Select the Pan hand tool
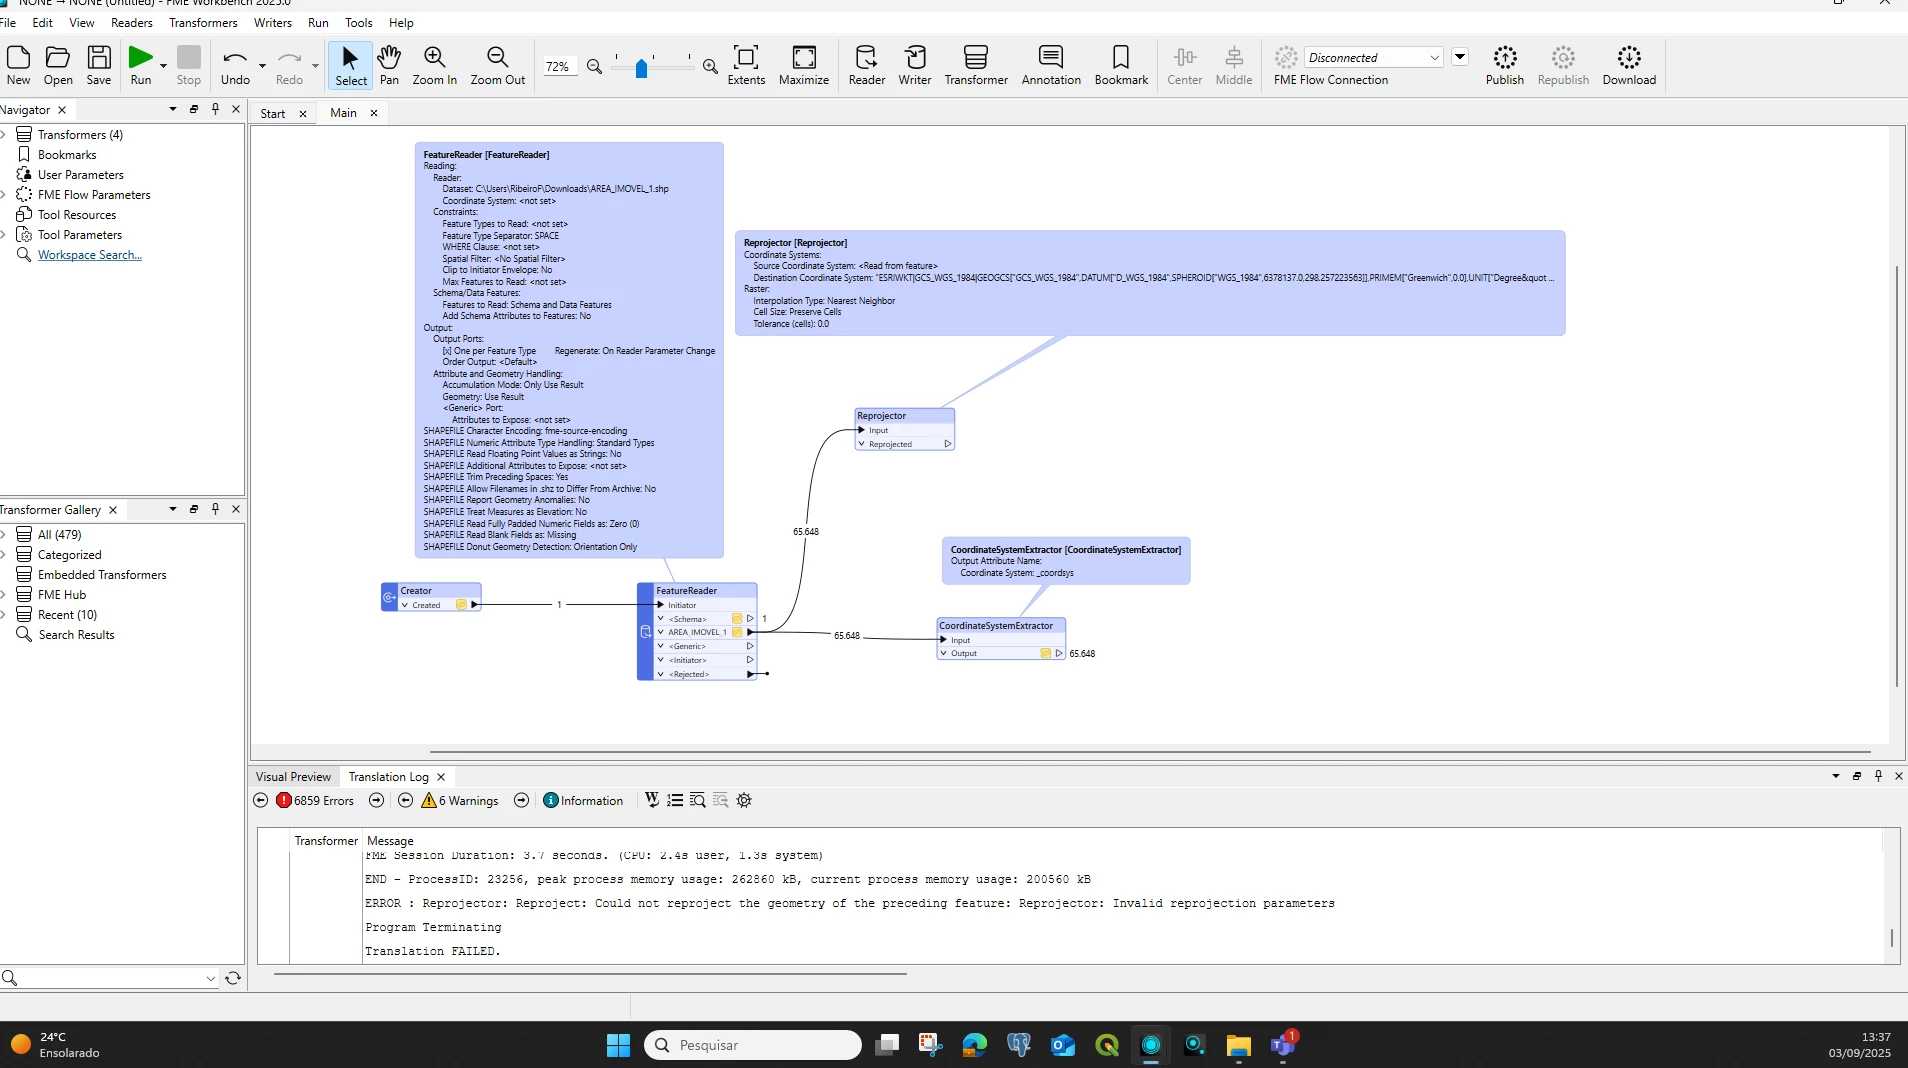Viewport: 1908px width, 1068px height. coord(389,66)
